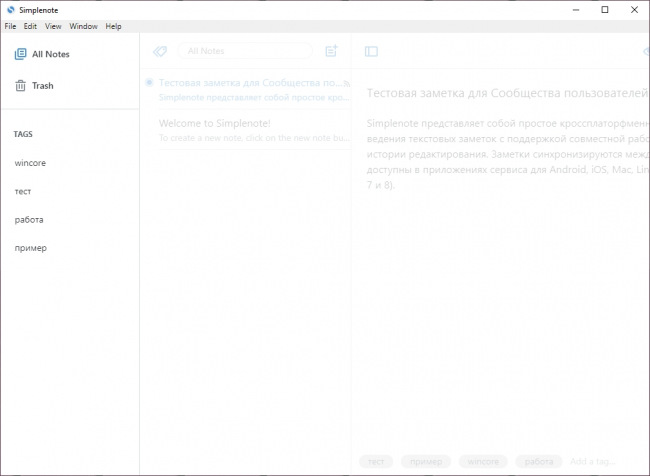Click the работа tag chip in editor
650x476 pixels.
538,461
